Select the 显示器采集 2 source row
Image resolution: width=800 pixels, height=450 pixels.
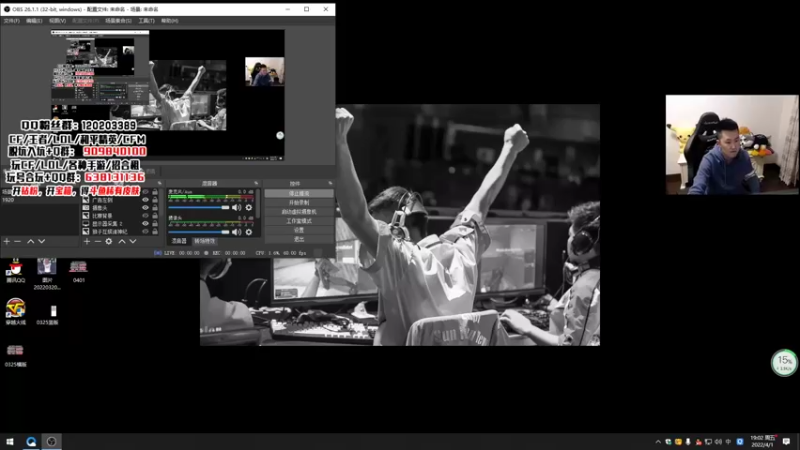[x=120, y=223]
